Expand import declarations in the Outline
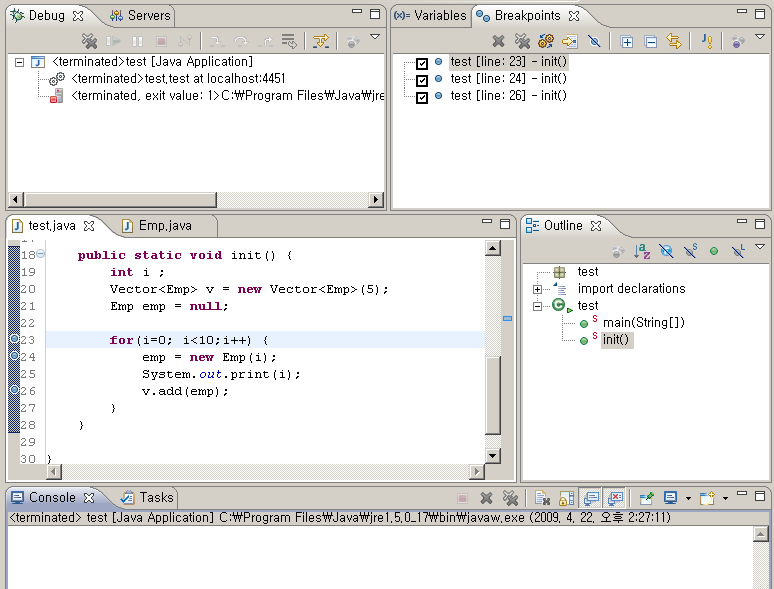Screen dimensions: 774x589 (538, 289)
